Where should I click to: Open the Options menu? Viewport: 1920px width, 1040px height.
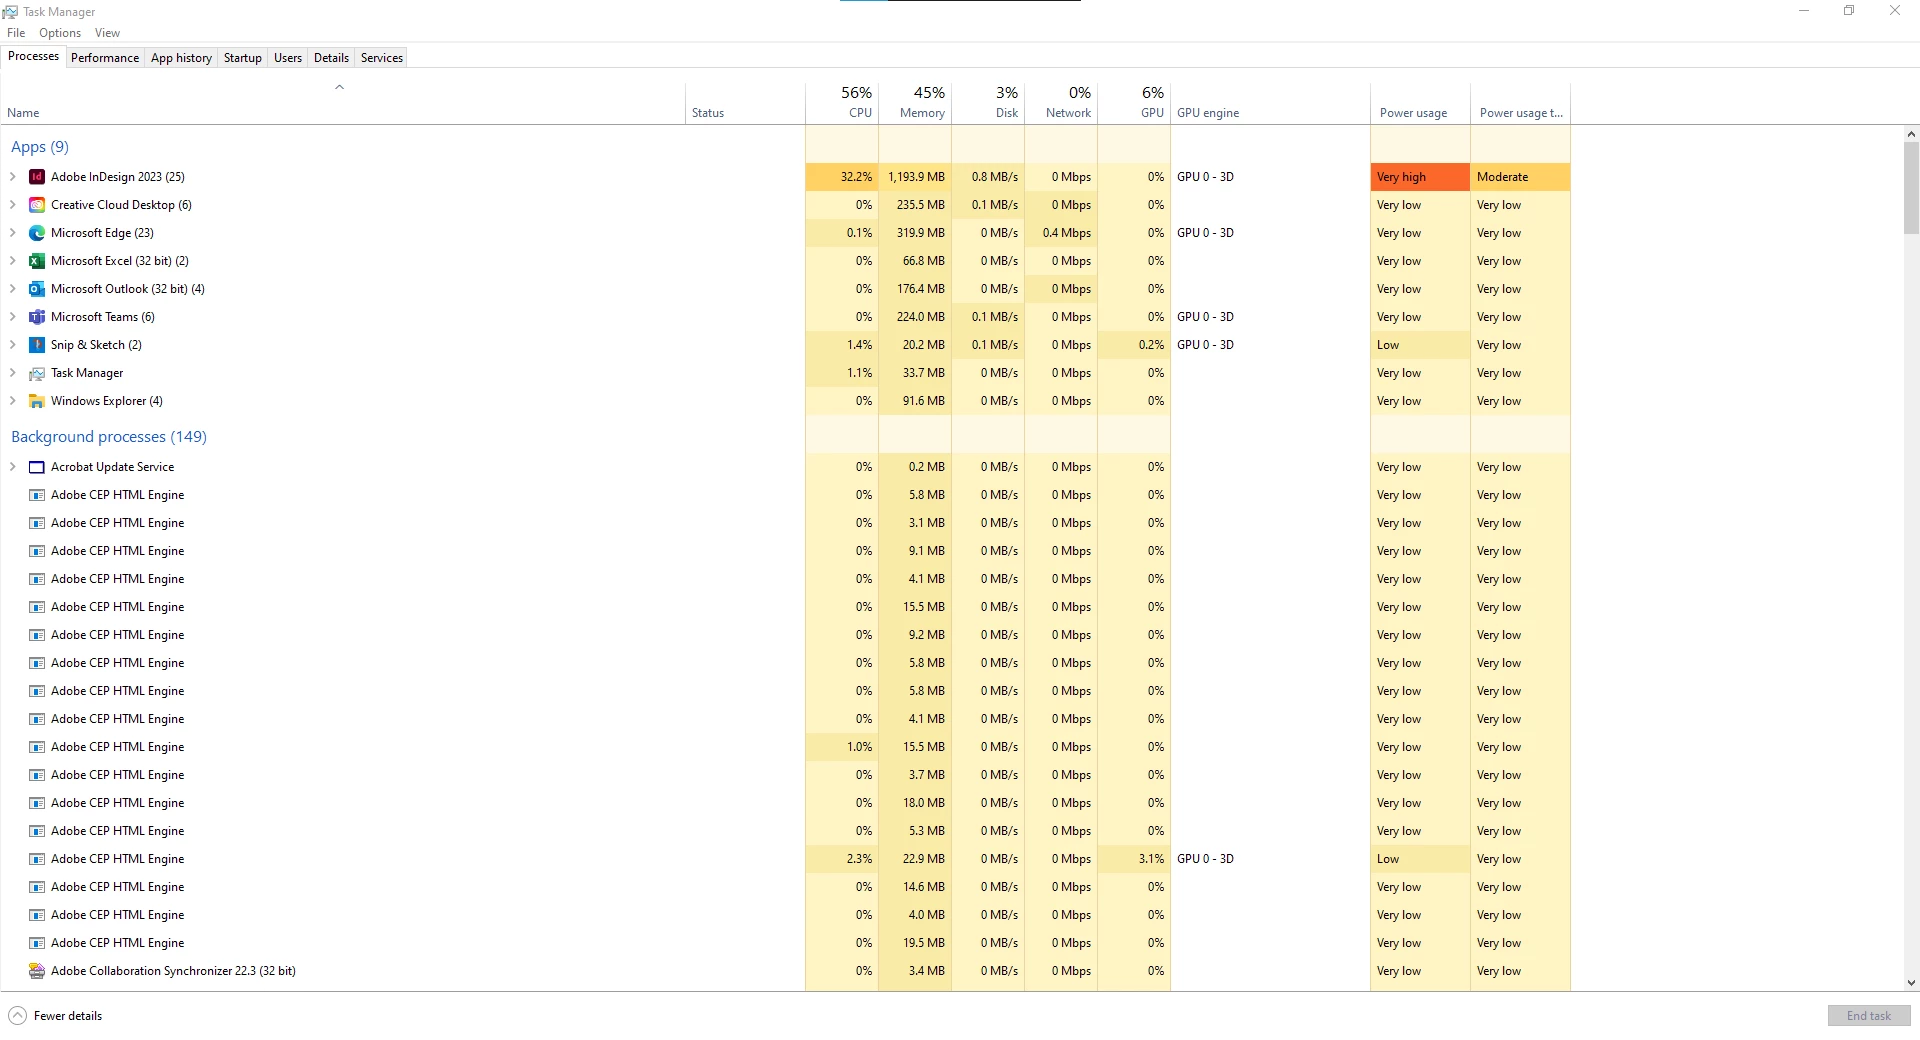pyautogui.click(x=60, y=33)
